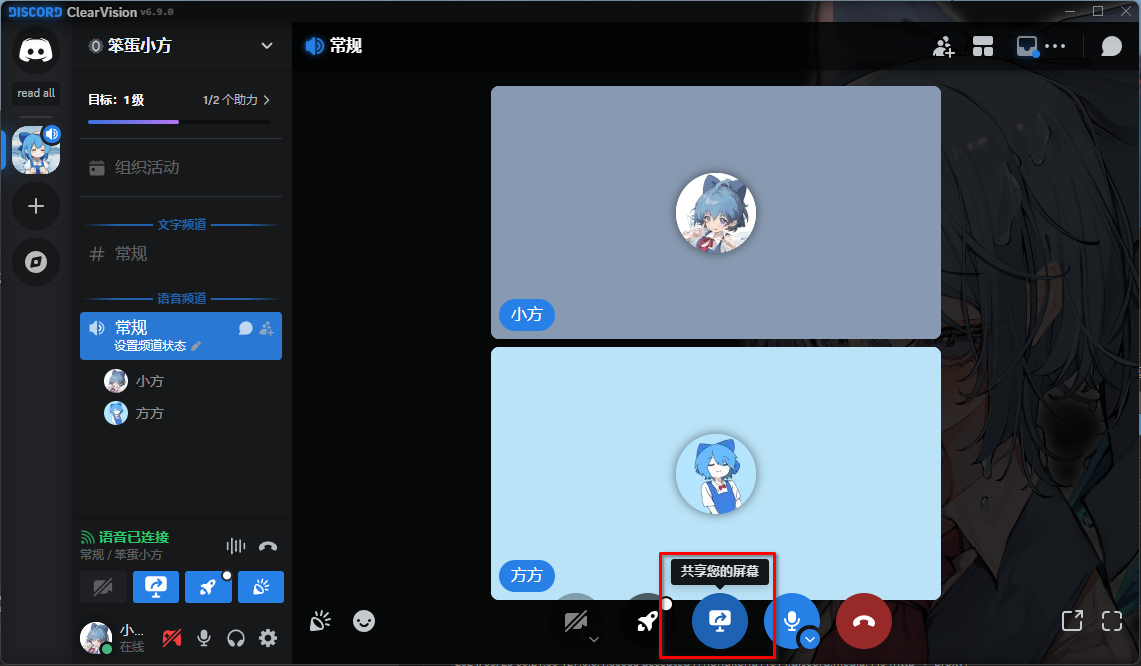This screenshot has width=1141, height=666.
Task: Open microphone options dropdown arrow
Action: click(x=810, y=638)
